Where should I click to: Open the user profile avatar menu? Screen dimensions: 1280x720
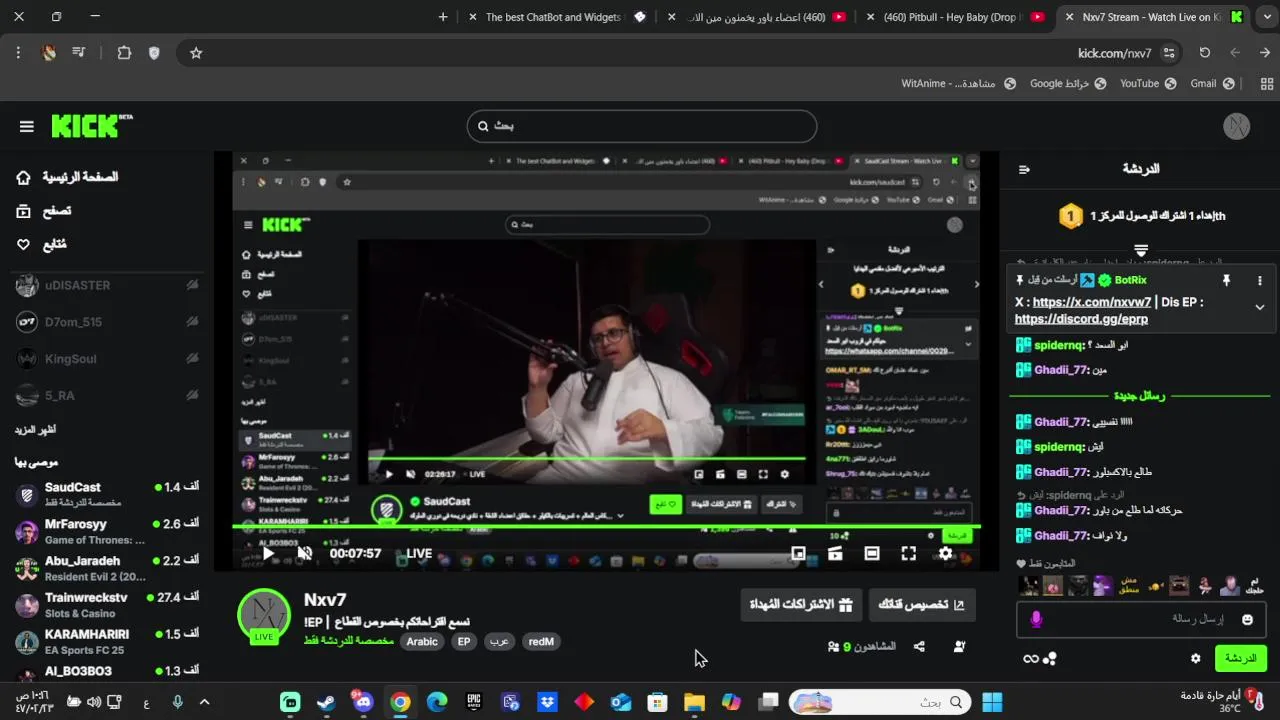pyautogui.click(x=1237, y=126)
